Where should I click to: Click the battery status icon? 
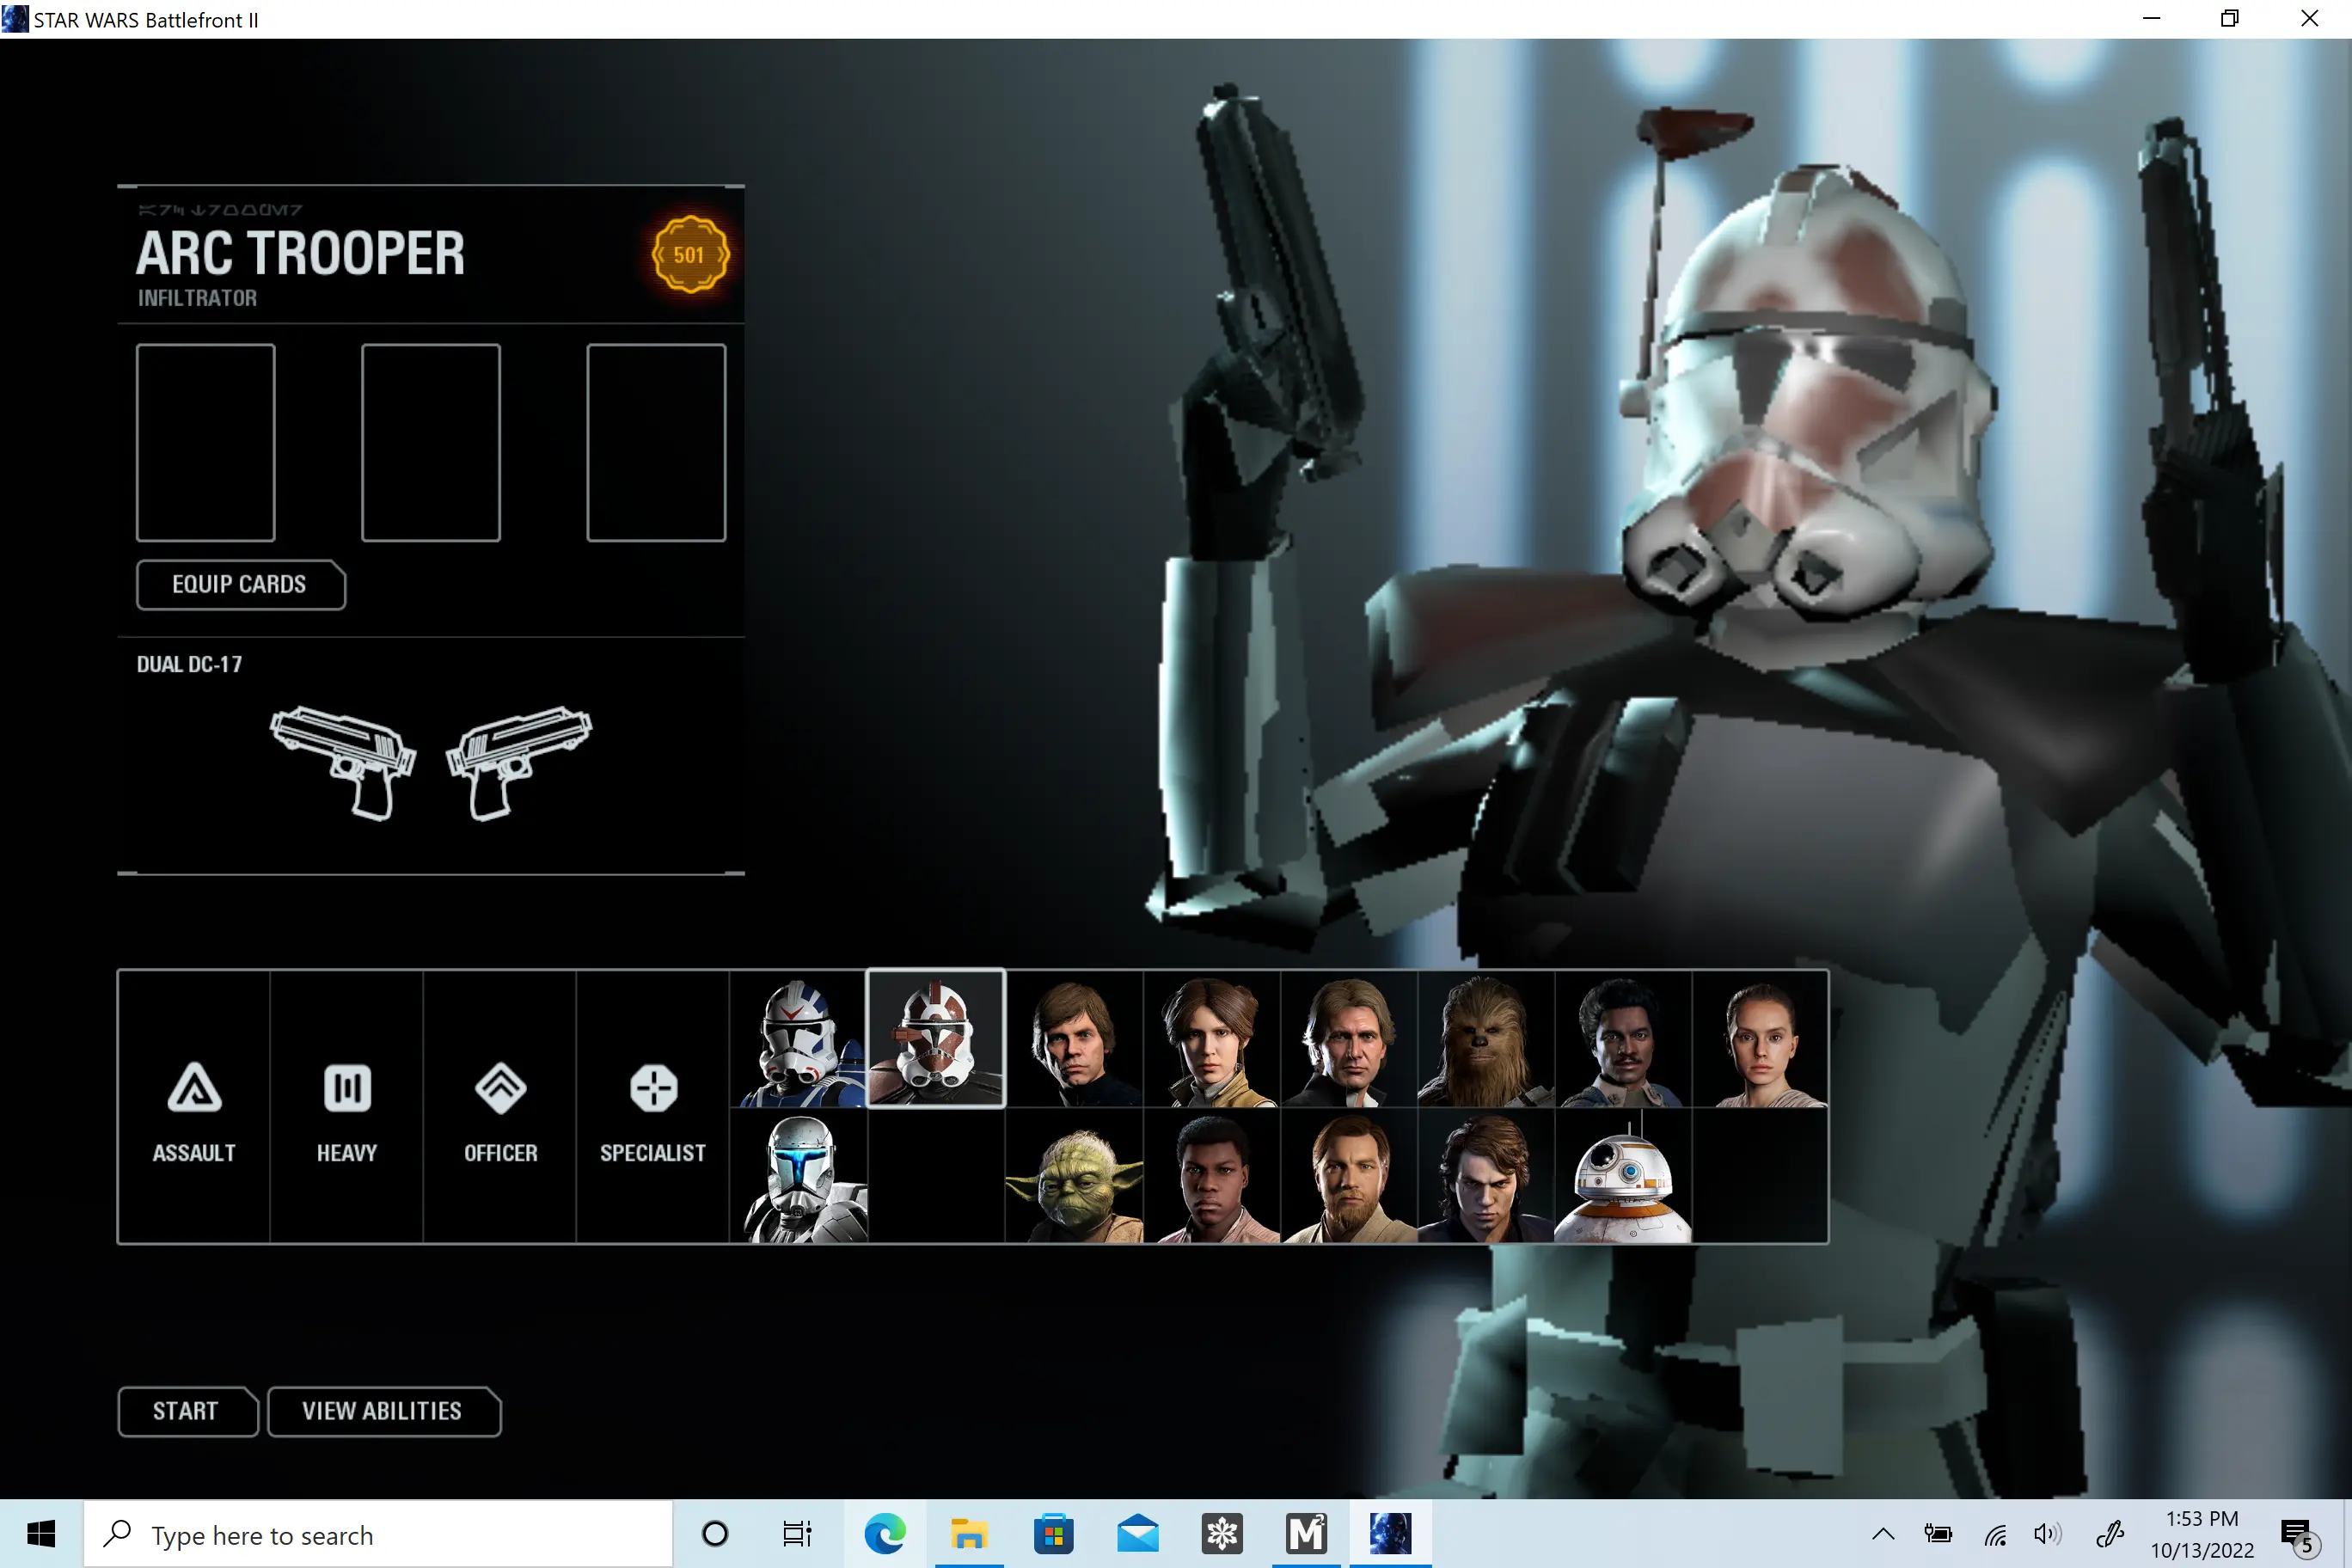(x=1938, y=1534)
